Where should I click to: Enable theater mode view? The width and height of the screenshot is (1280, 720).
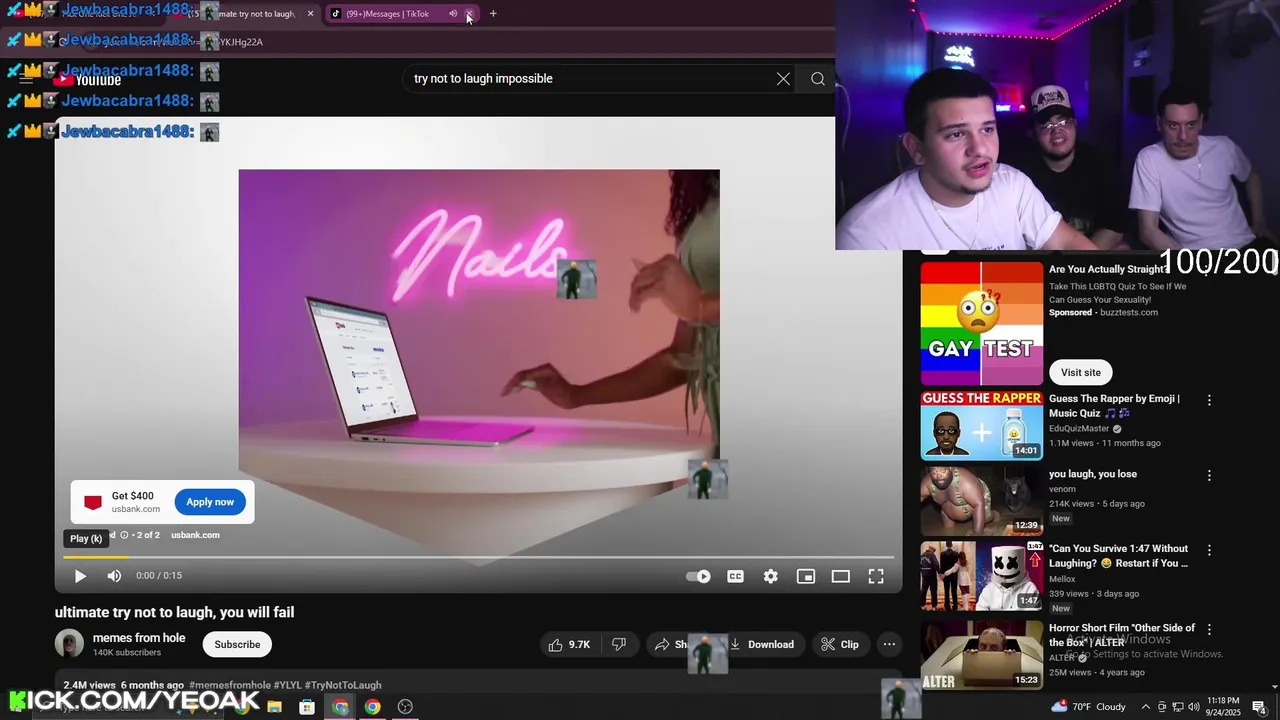point(840,576)
